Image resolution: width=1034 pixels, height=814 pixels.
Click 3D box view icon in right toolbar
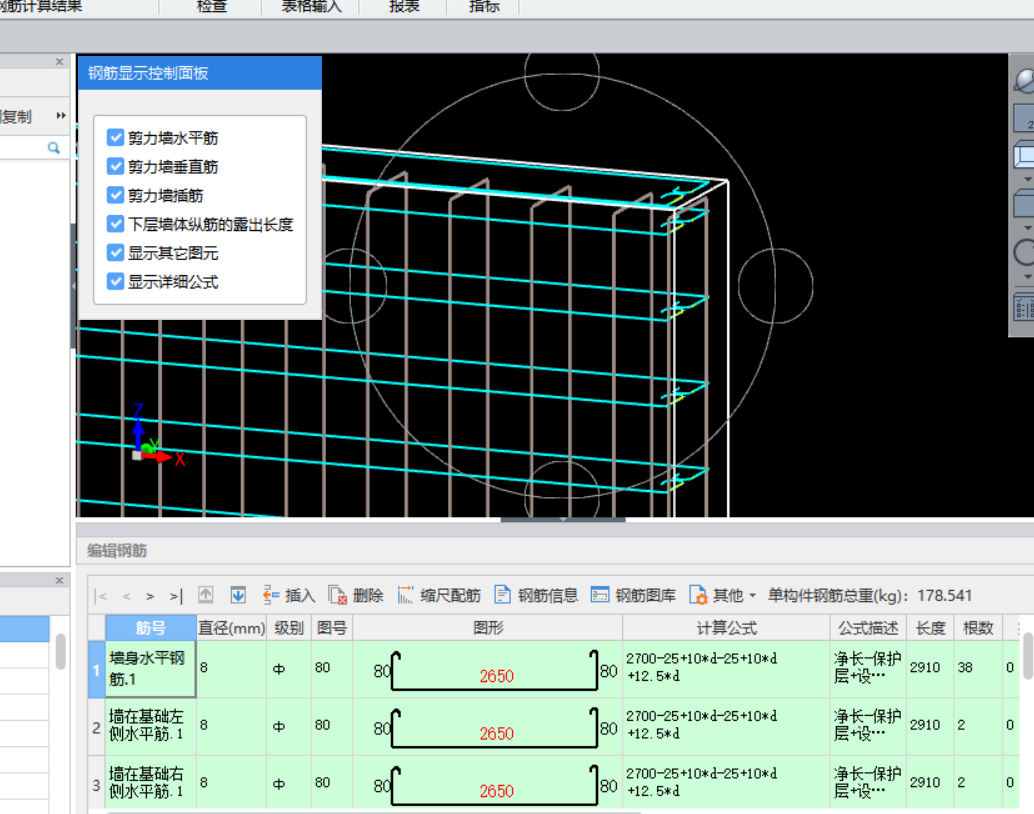1024,156
